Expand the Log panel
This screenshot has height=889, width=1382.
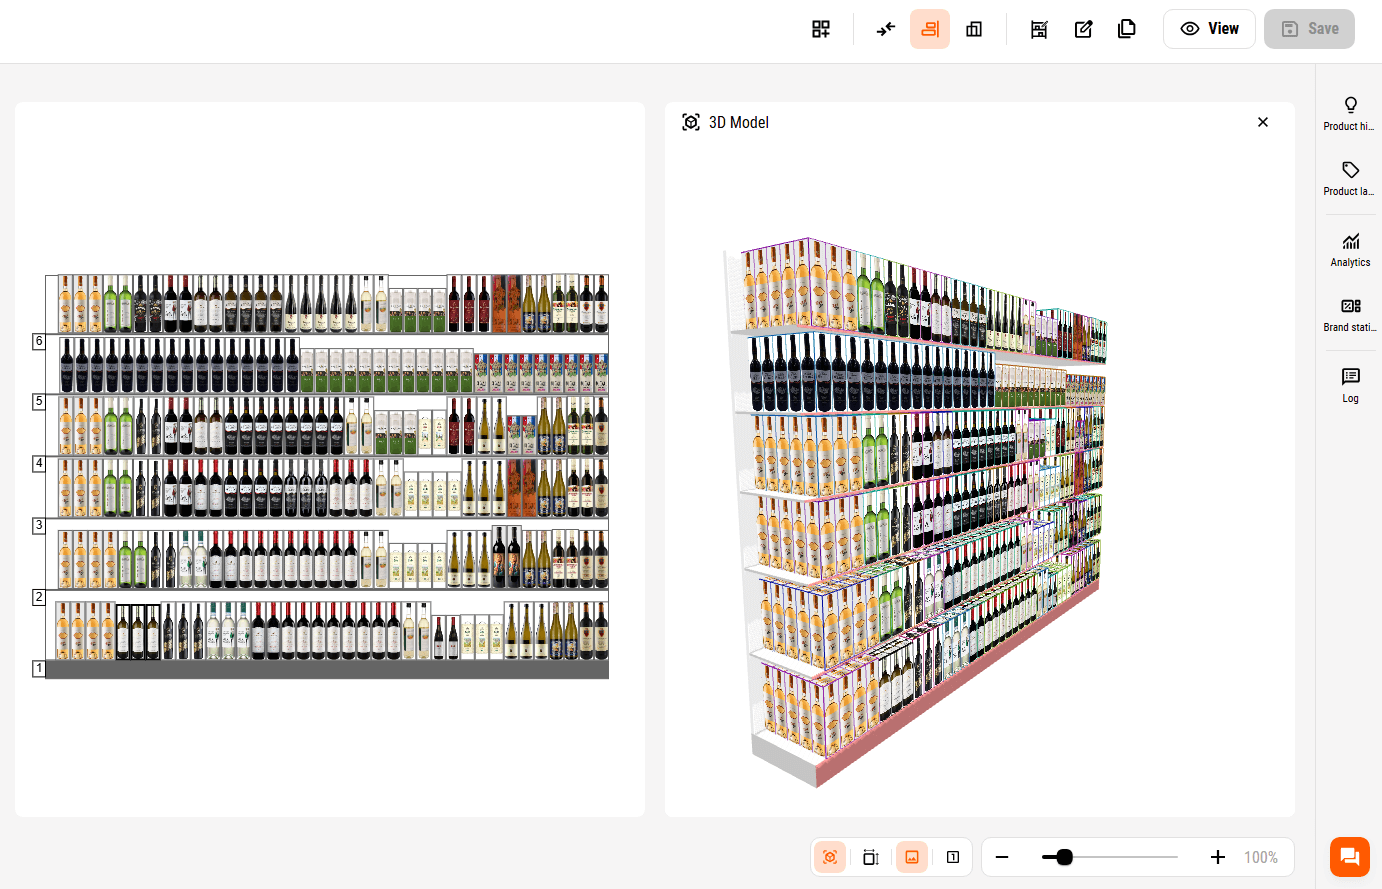[1350, 385]
